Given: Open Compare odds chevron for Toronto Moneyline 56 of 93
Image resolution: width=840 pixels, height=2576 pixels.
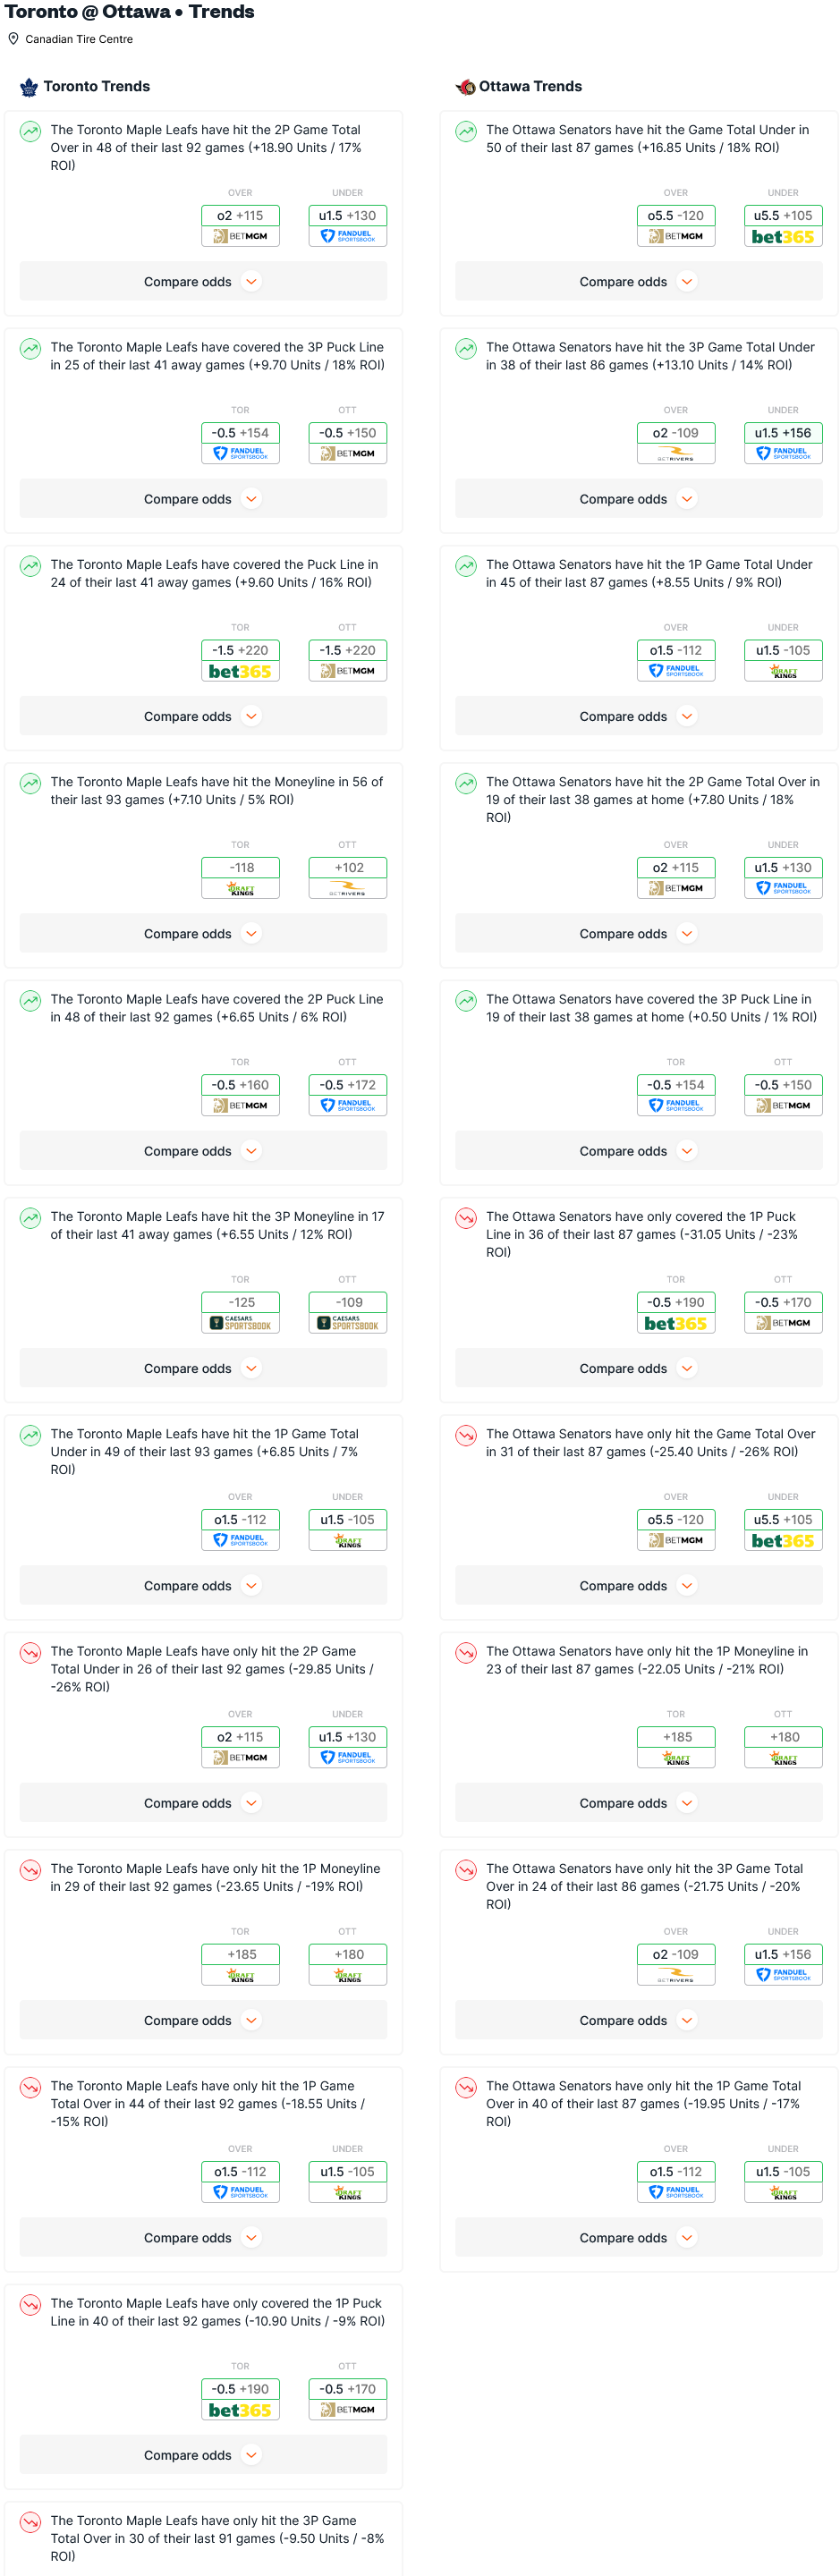Looking at the screenshot, I should coord(252,934).
